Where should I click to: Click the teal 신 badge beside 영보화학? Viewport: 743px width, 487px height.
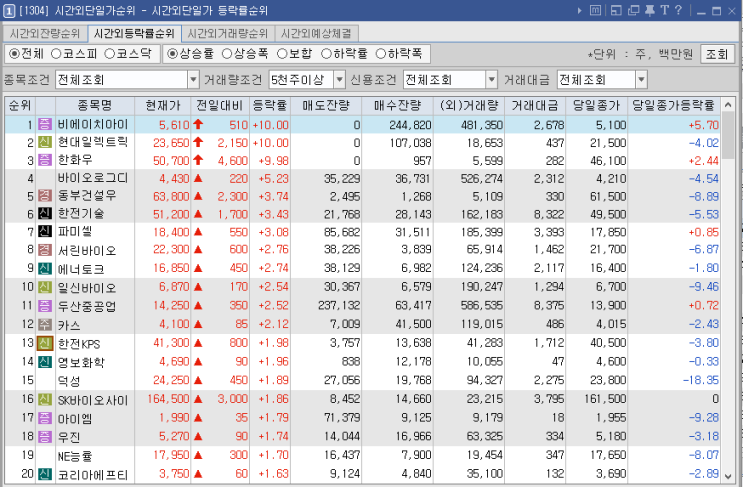[x=45, y=362]
